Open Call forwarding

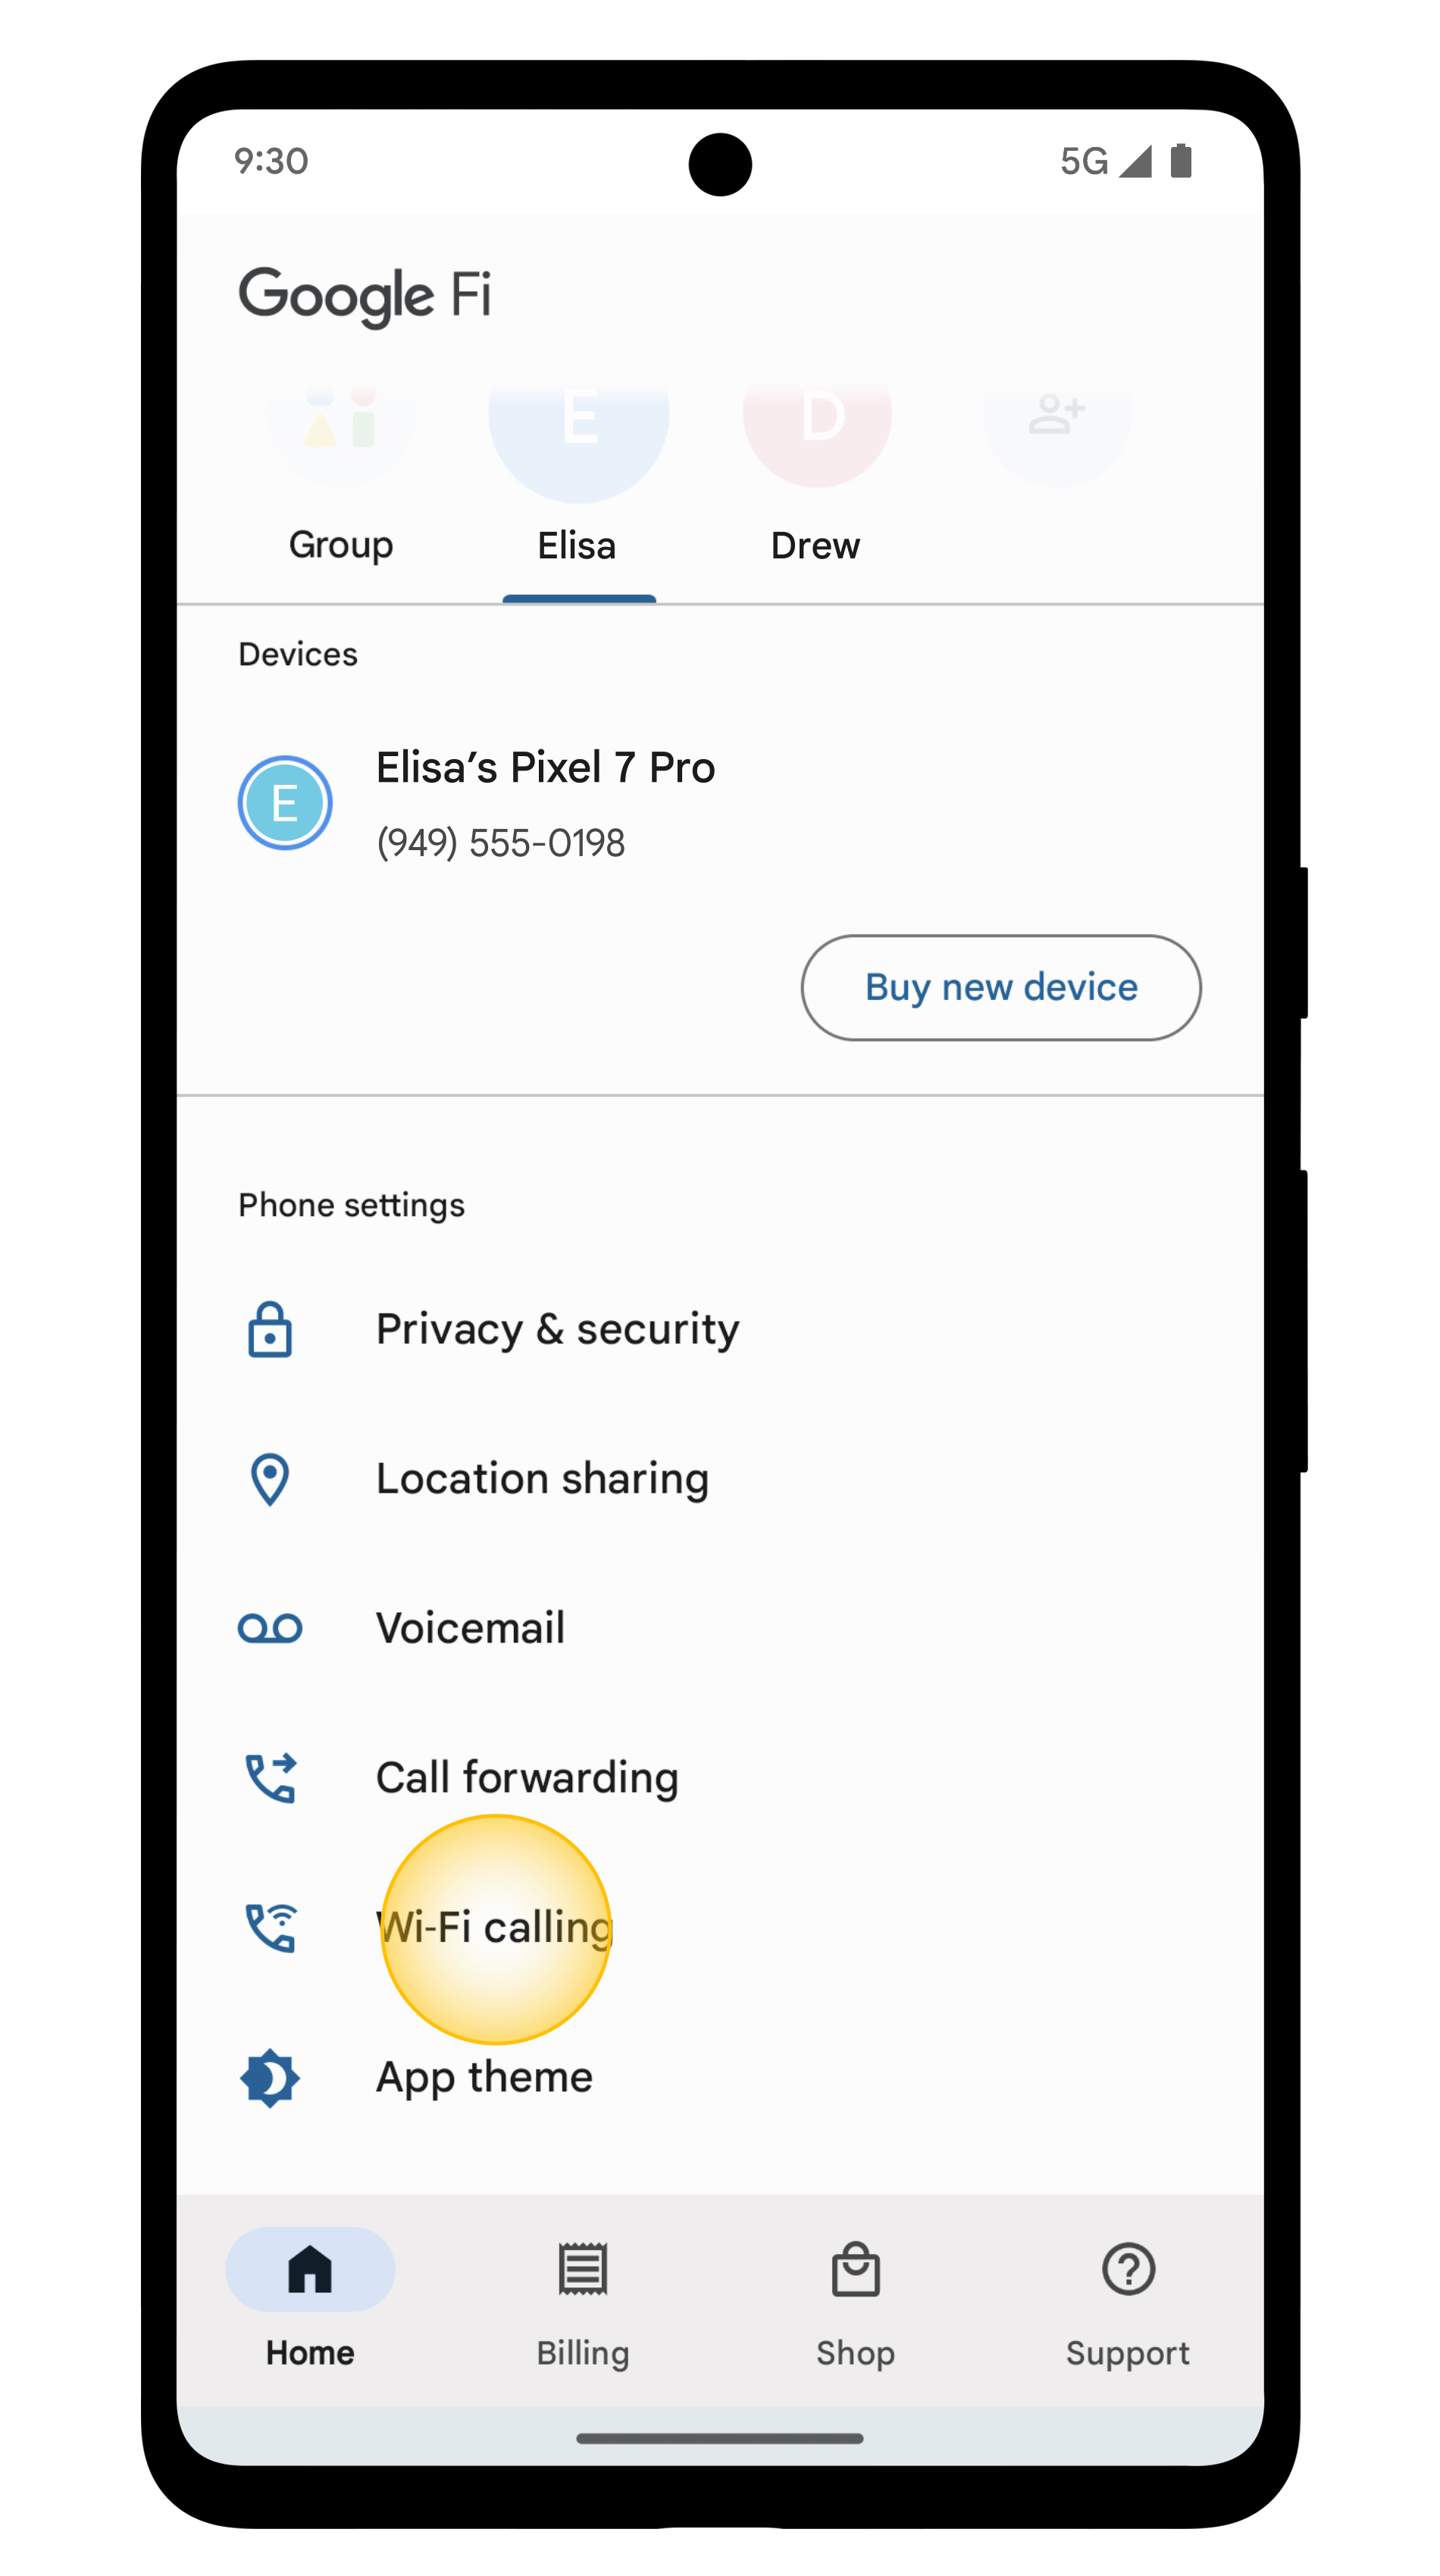tap(720, 1778)
